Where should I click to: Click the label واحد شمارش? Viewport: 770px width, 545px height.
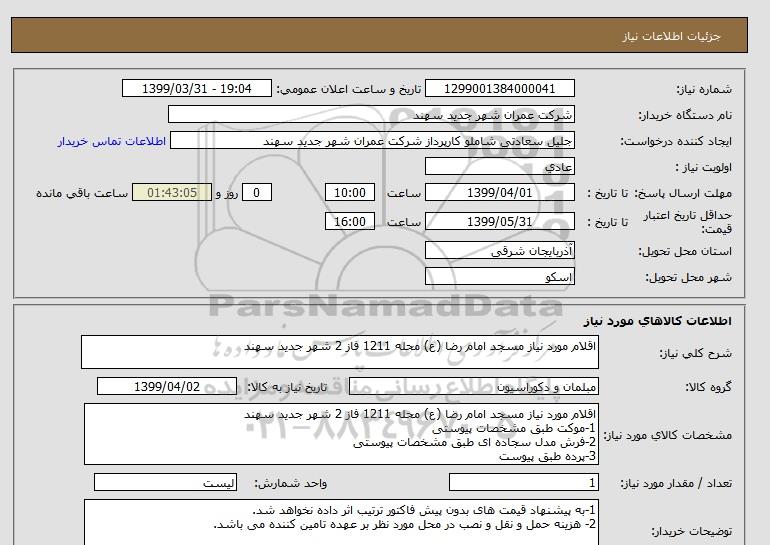pyautogui.click(x=290, y=484)
